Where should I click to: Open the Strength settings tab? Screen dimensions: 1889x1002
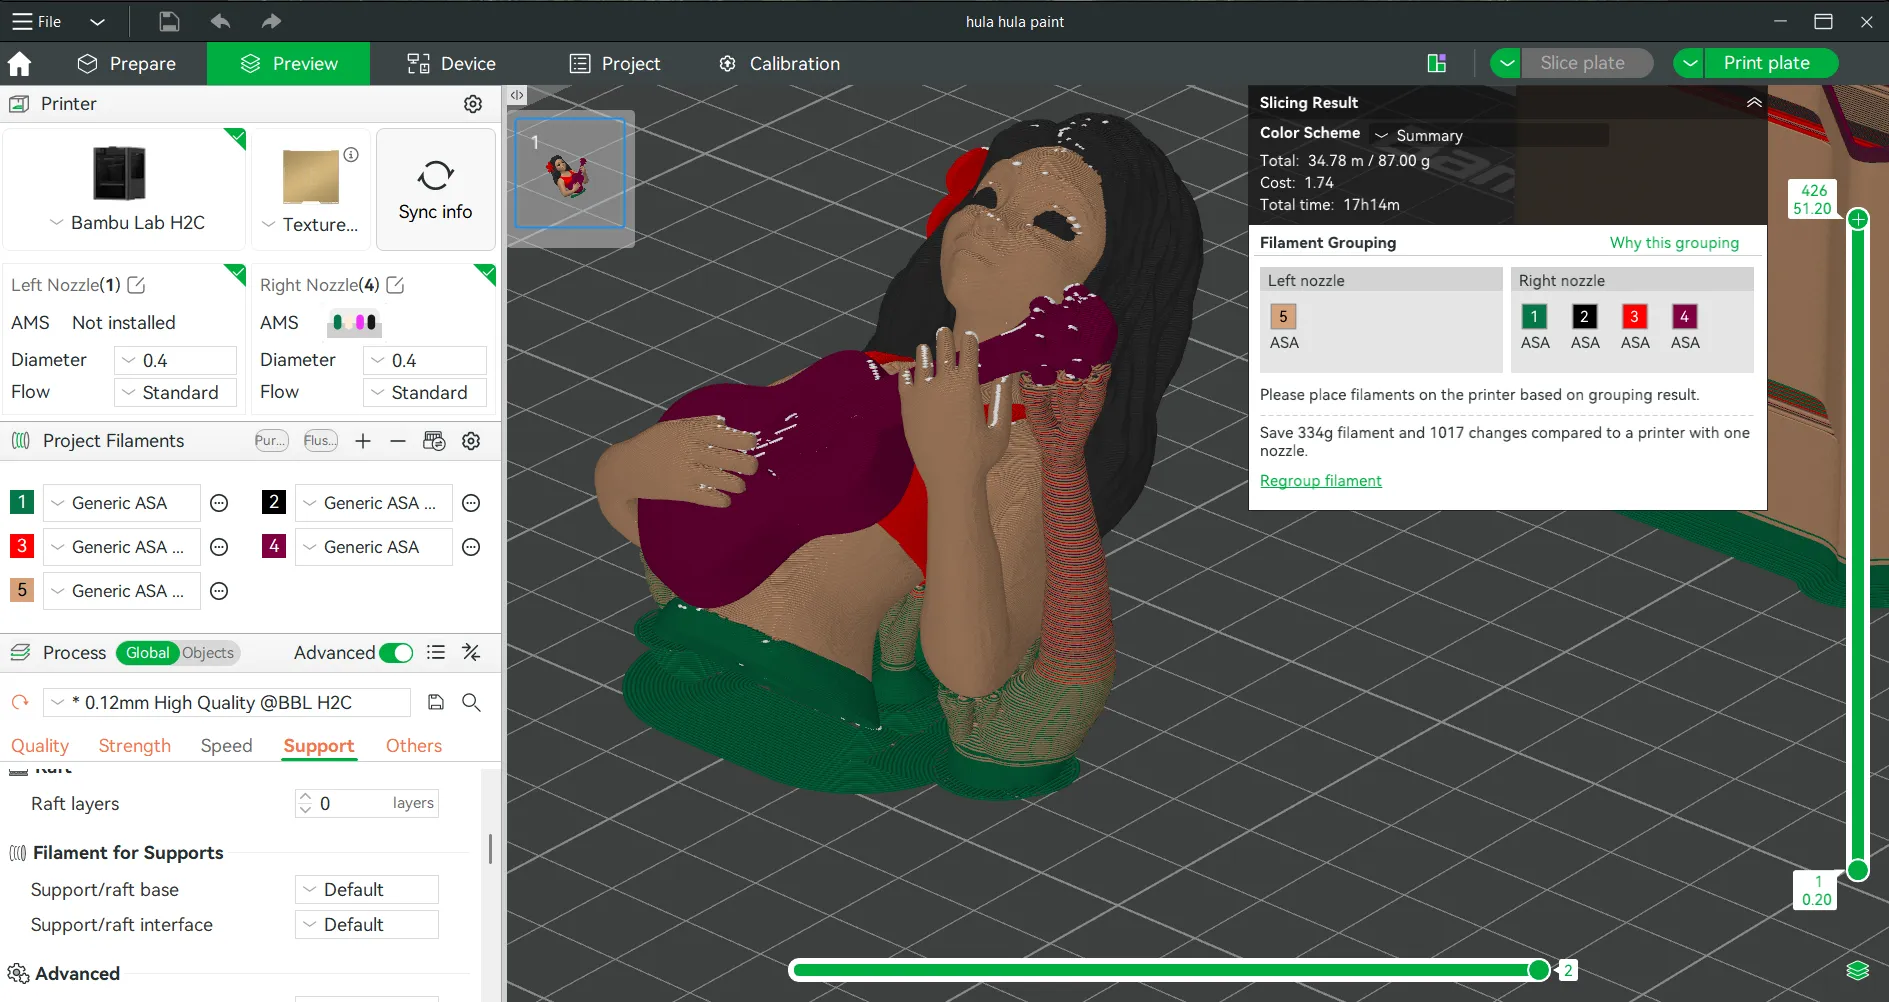pyautogui.click(x=135, y=746)
